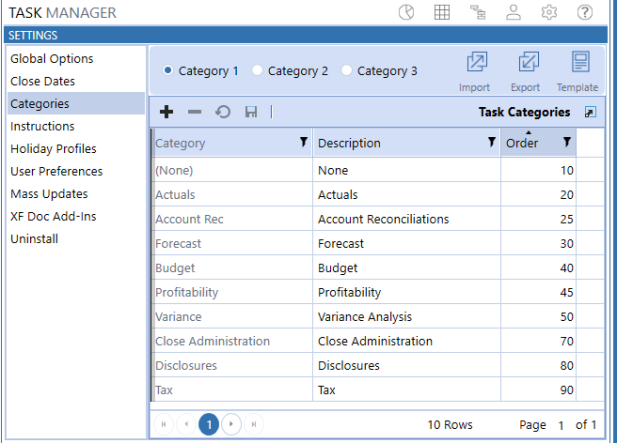This screenshot has height=443, width=617.
Task: Save changes with the floppy disk icon
Action: 251,112
